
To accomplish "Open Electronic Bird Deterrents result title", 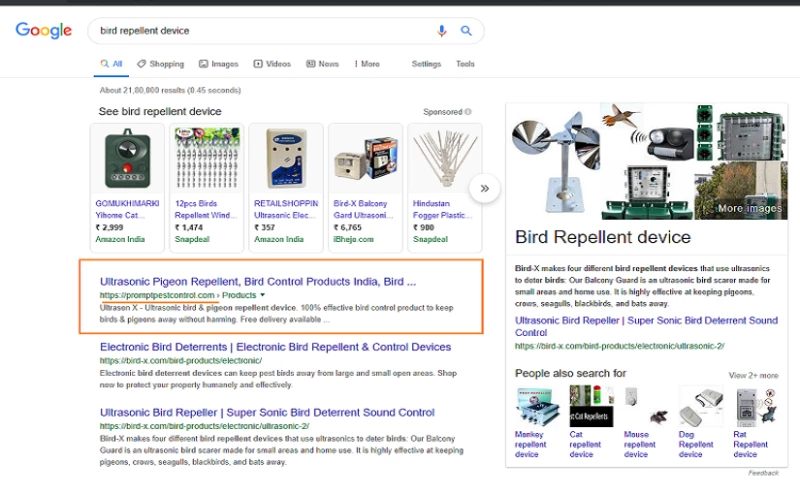I will [276, 347].
